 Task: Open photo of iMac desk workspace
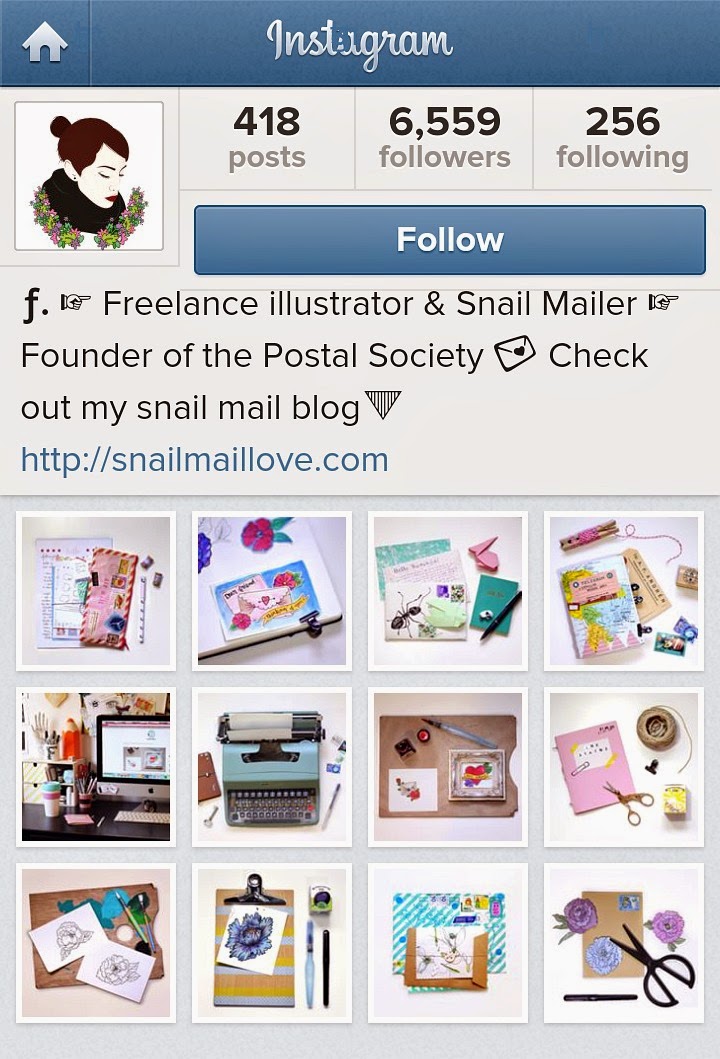[x=96, y=767]
